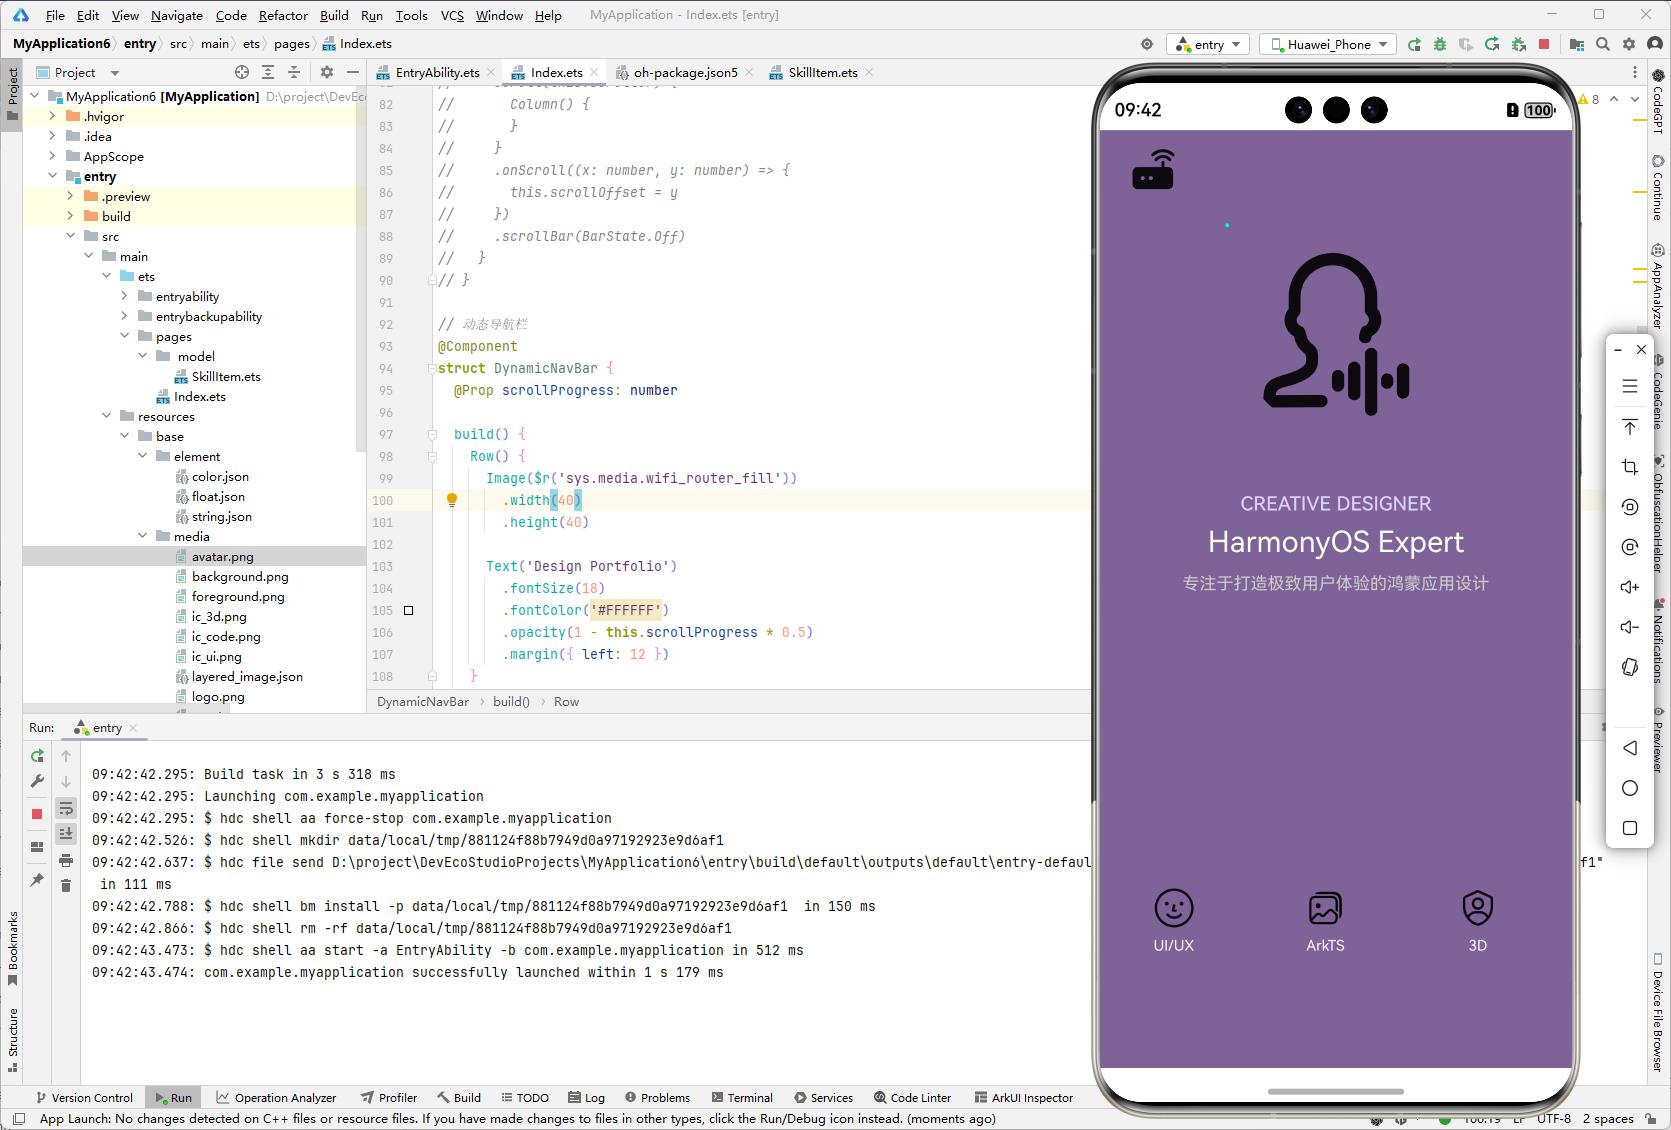Open the ArkUI Inspector tool window

pos(1023,1097)
